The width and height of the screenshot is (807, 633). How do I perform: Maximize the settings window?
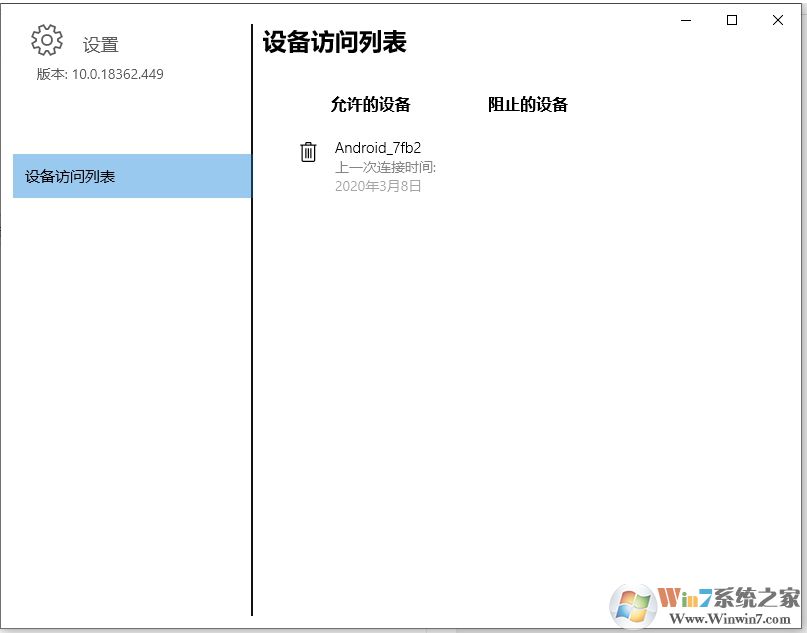[x=731, y=20]
